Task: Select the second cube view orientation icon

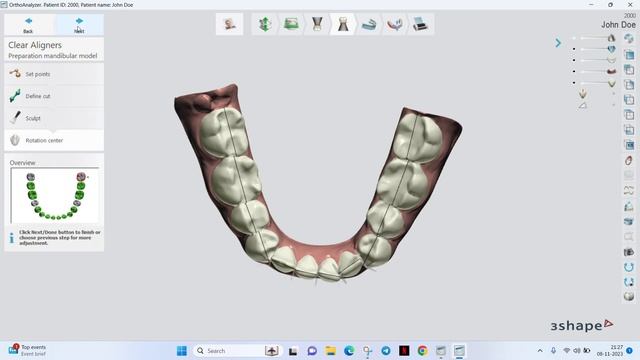Action: [629, 69]
